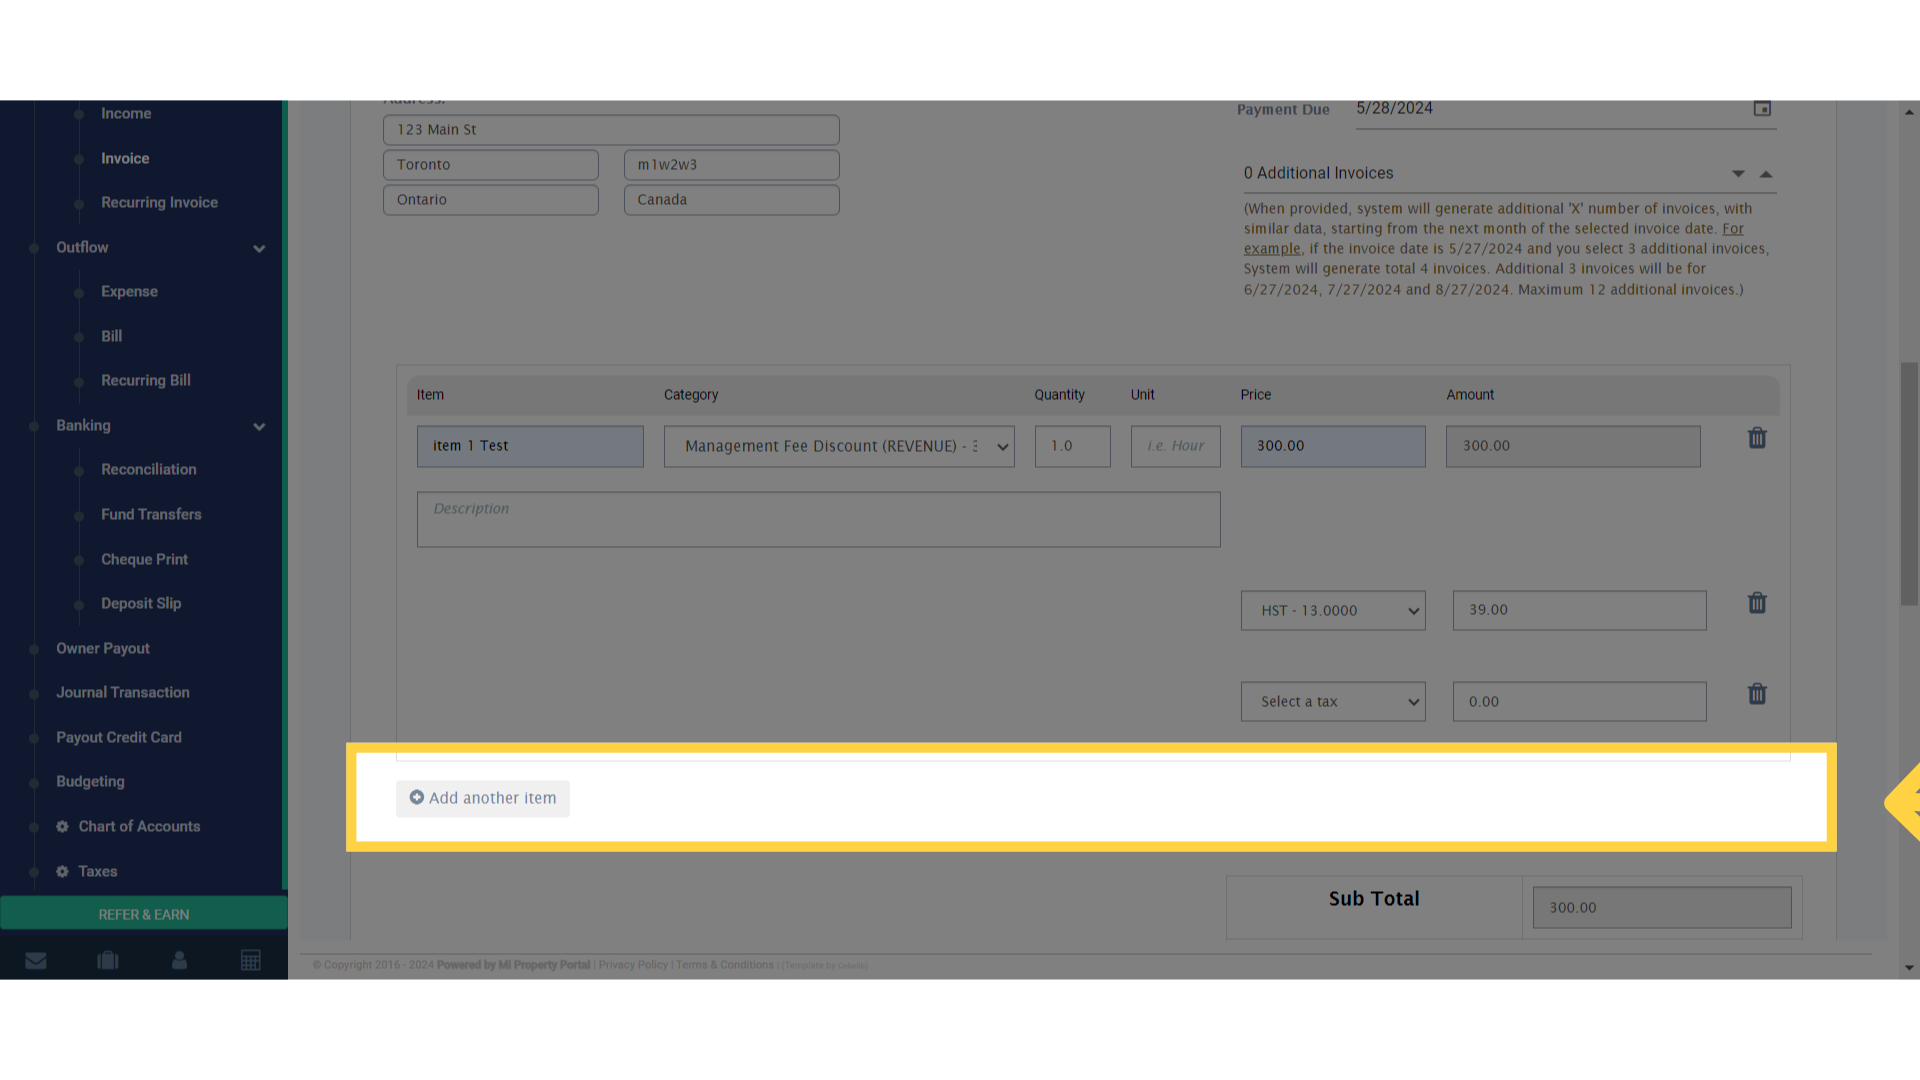1920x1080 pixels.
Task: Click the trash icon beside the HST tax row
Action: coord(1757,603)
